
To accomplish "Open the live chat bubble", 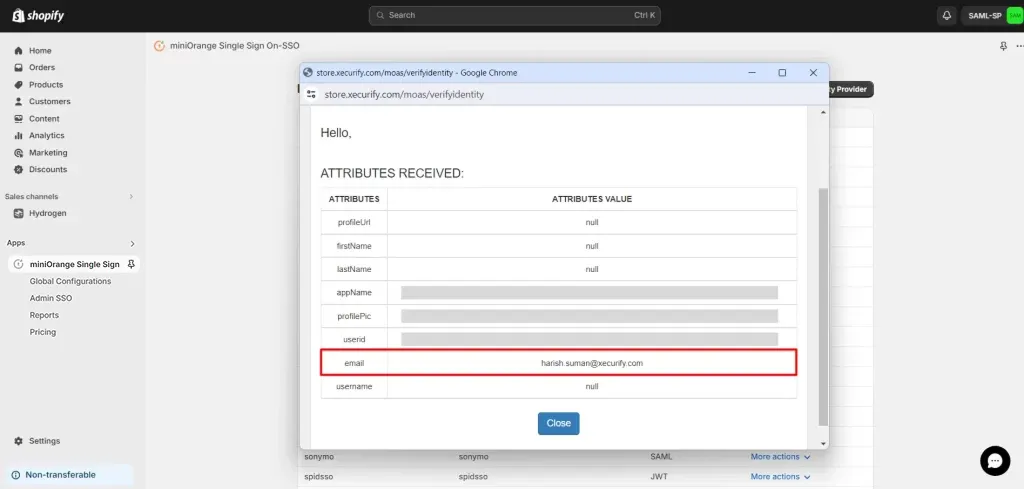I will pyautogui.click(x=995, y=461).
